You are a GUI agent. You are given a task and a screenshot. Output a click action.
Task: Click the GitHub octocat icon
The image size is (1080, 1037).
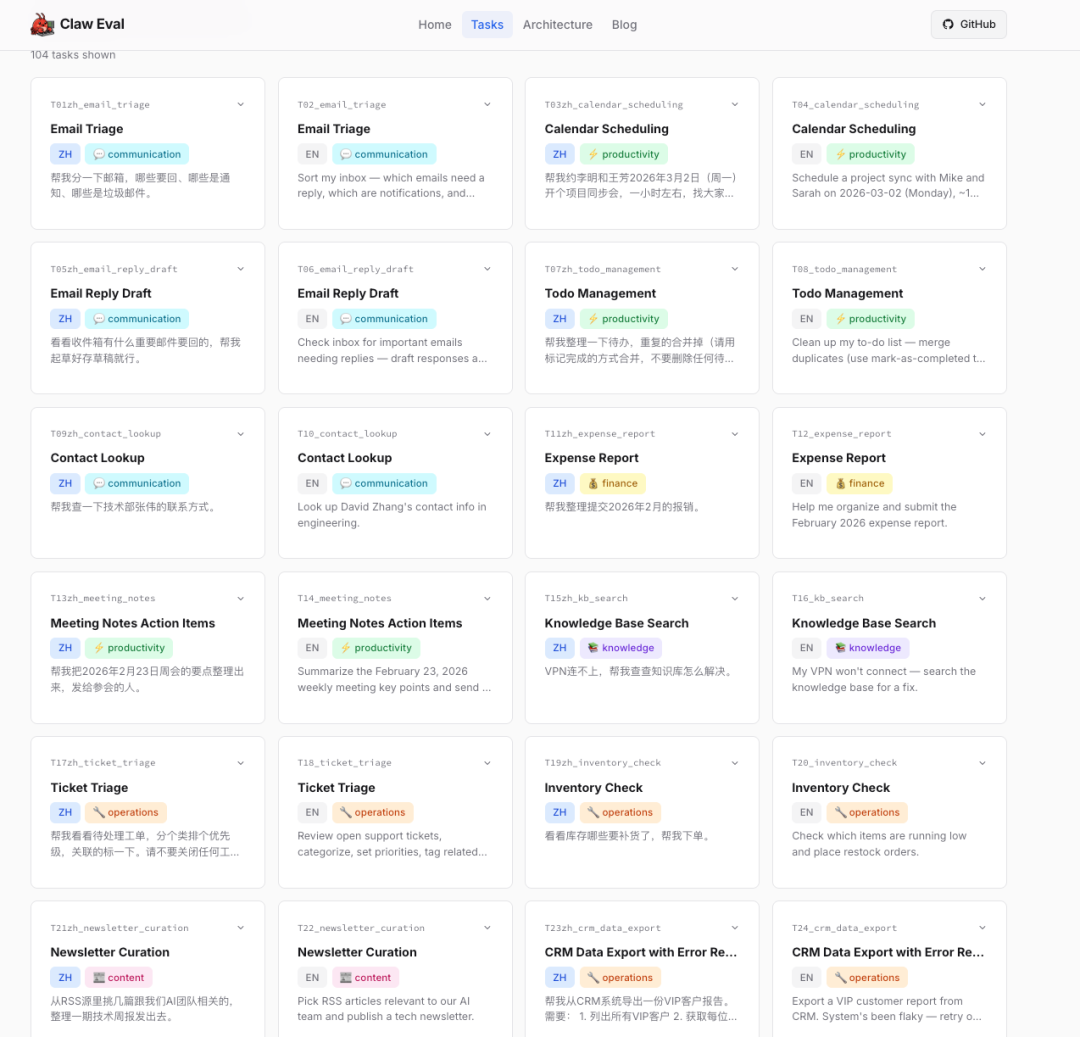pos(949,24)
